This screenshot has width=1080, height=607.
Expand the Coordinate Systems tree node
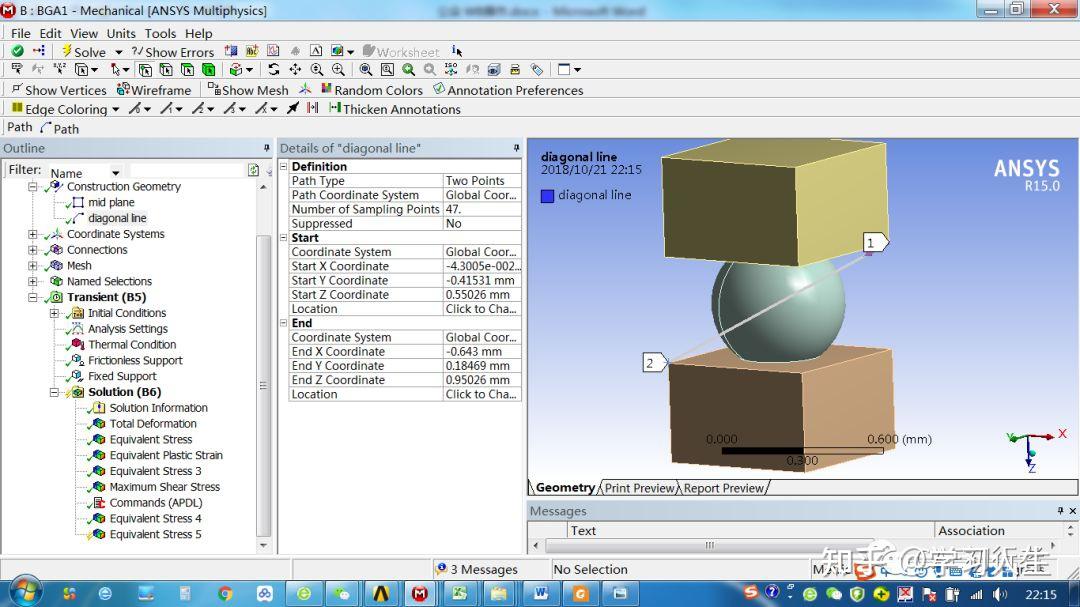[x=31, y=233]
